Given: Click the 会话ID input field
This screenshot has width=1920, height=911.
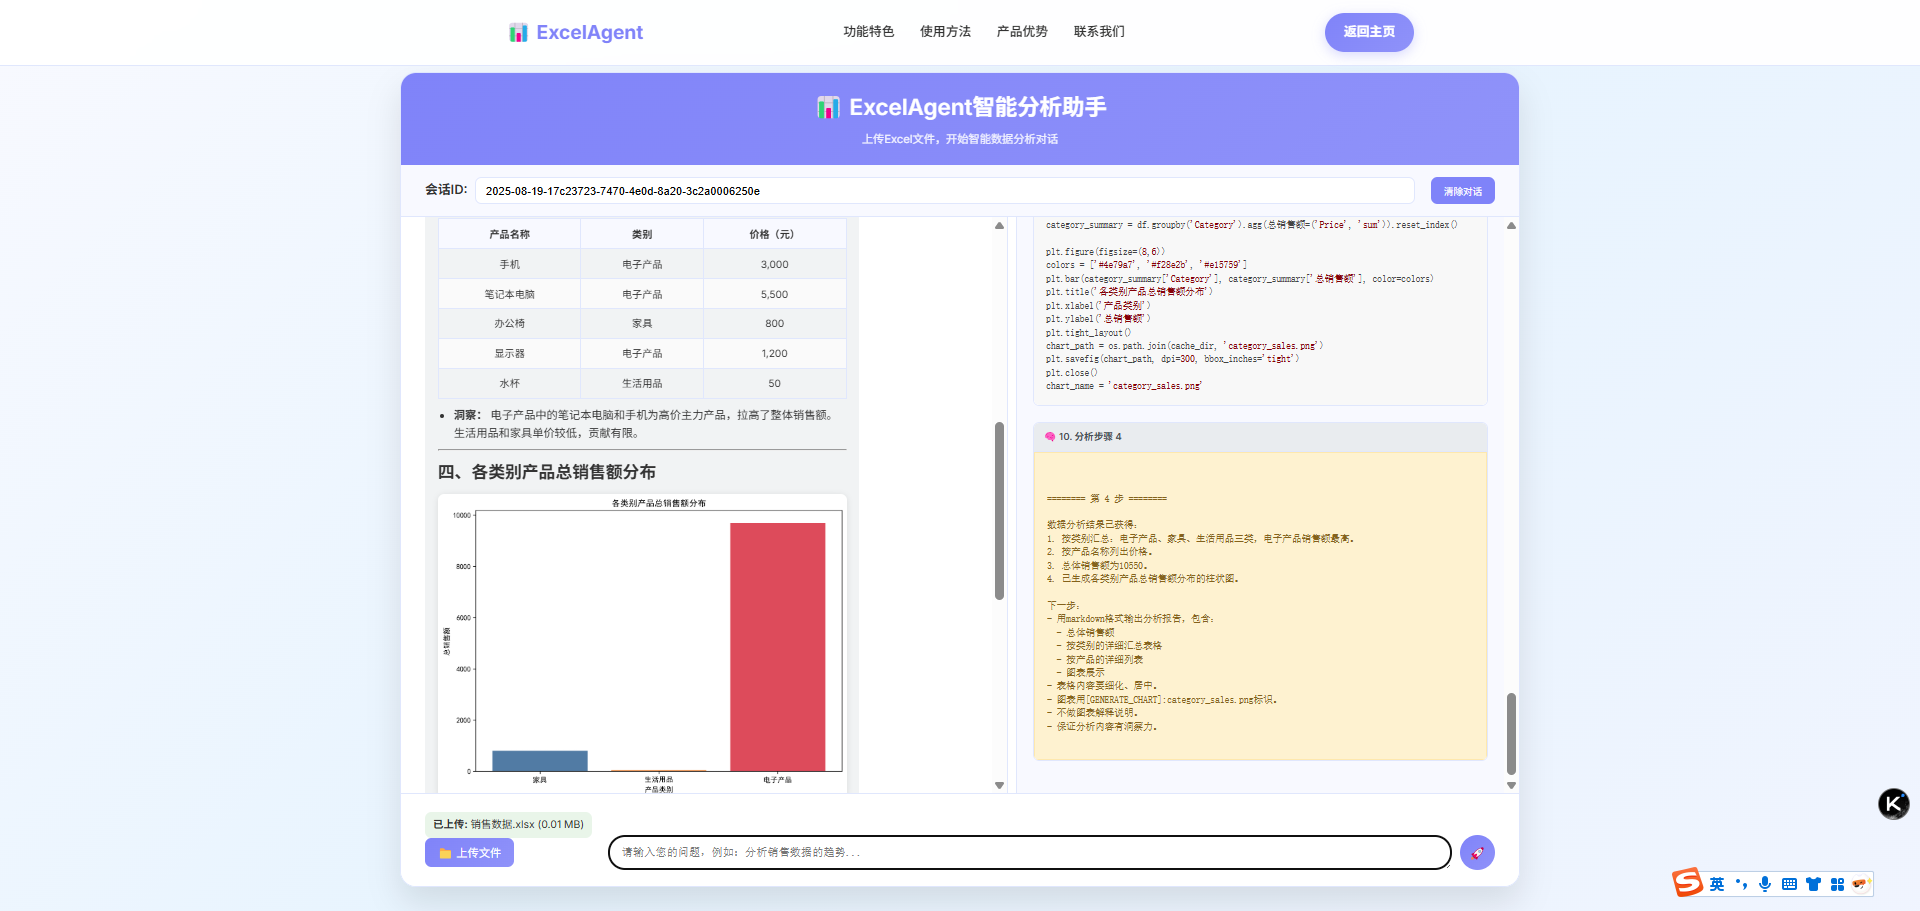Looking at the screenshot, I should pyautogui.click(x=944, y=191).
